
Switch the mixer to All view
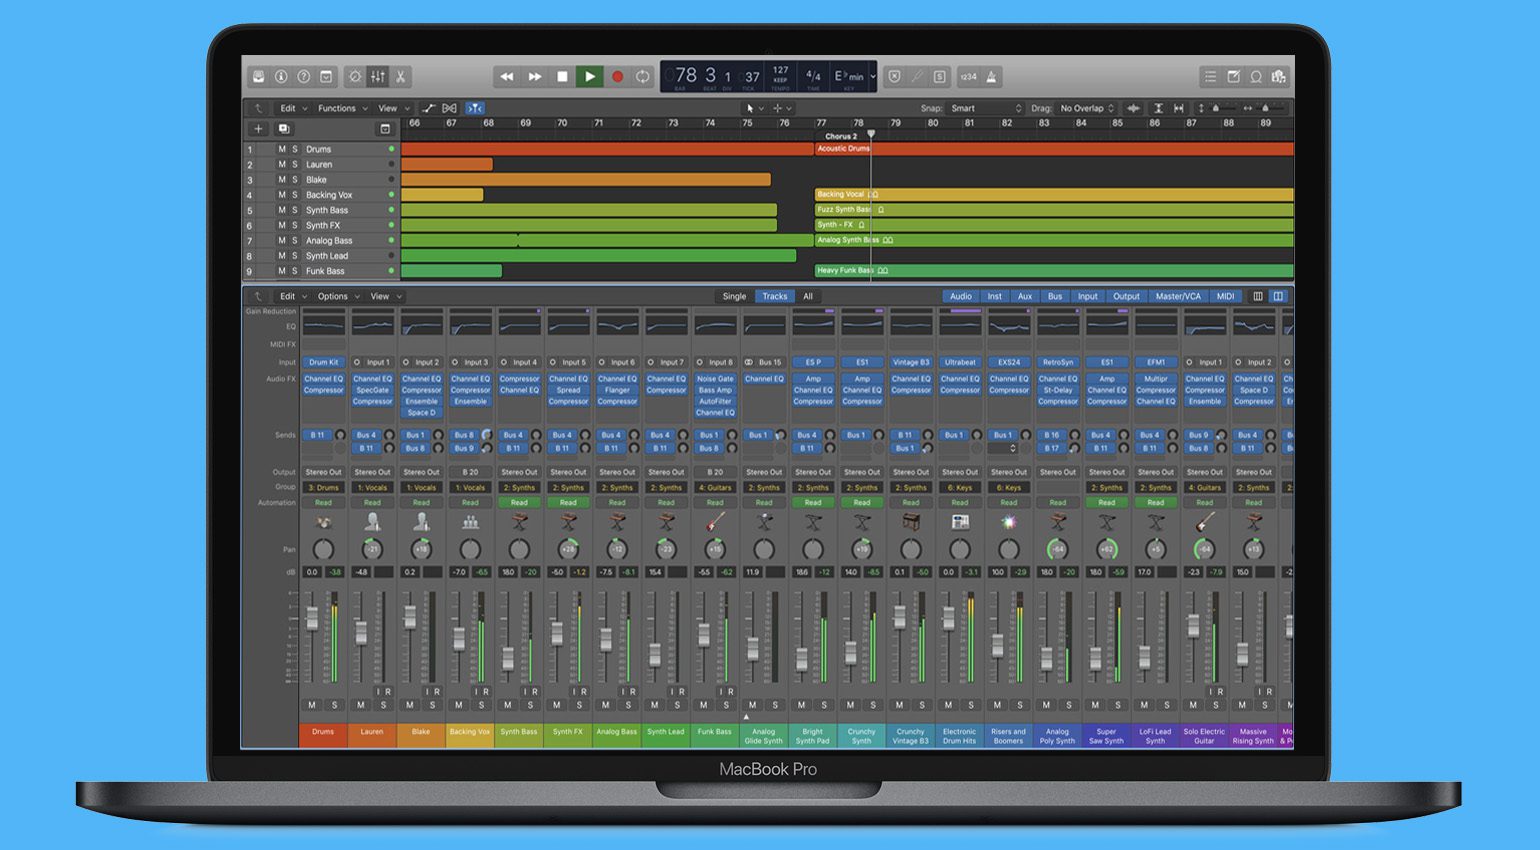[808, 296]
